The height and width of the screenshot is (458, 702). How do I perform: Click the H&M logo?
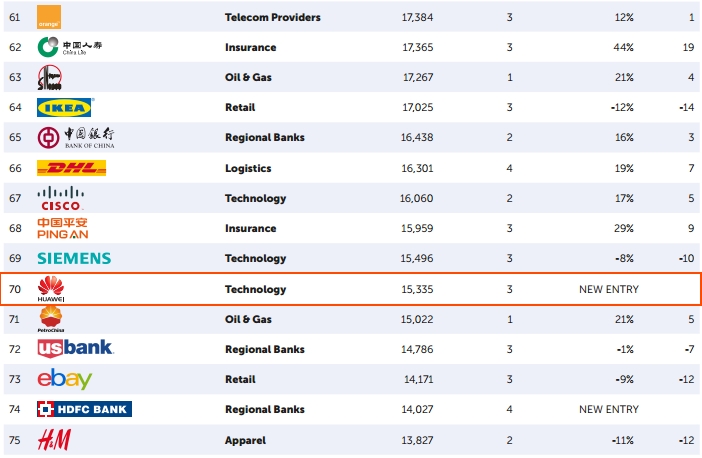[x=54, y=440]
